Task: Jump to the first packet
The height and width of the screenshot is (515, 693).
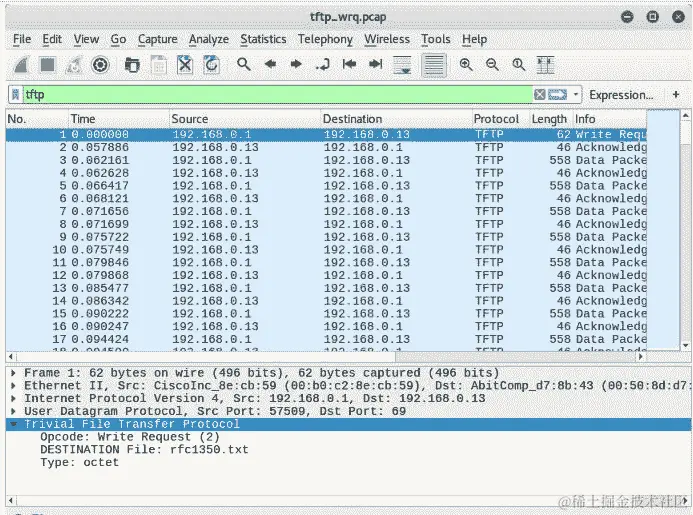Action: coord(349,65)
